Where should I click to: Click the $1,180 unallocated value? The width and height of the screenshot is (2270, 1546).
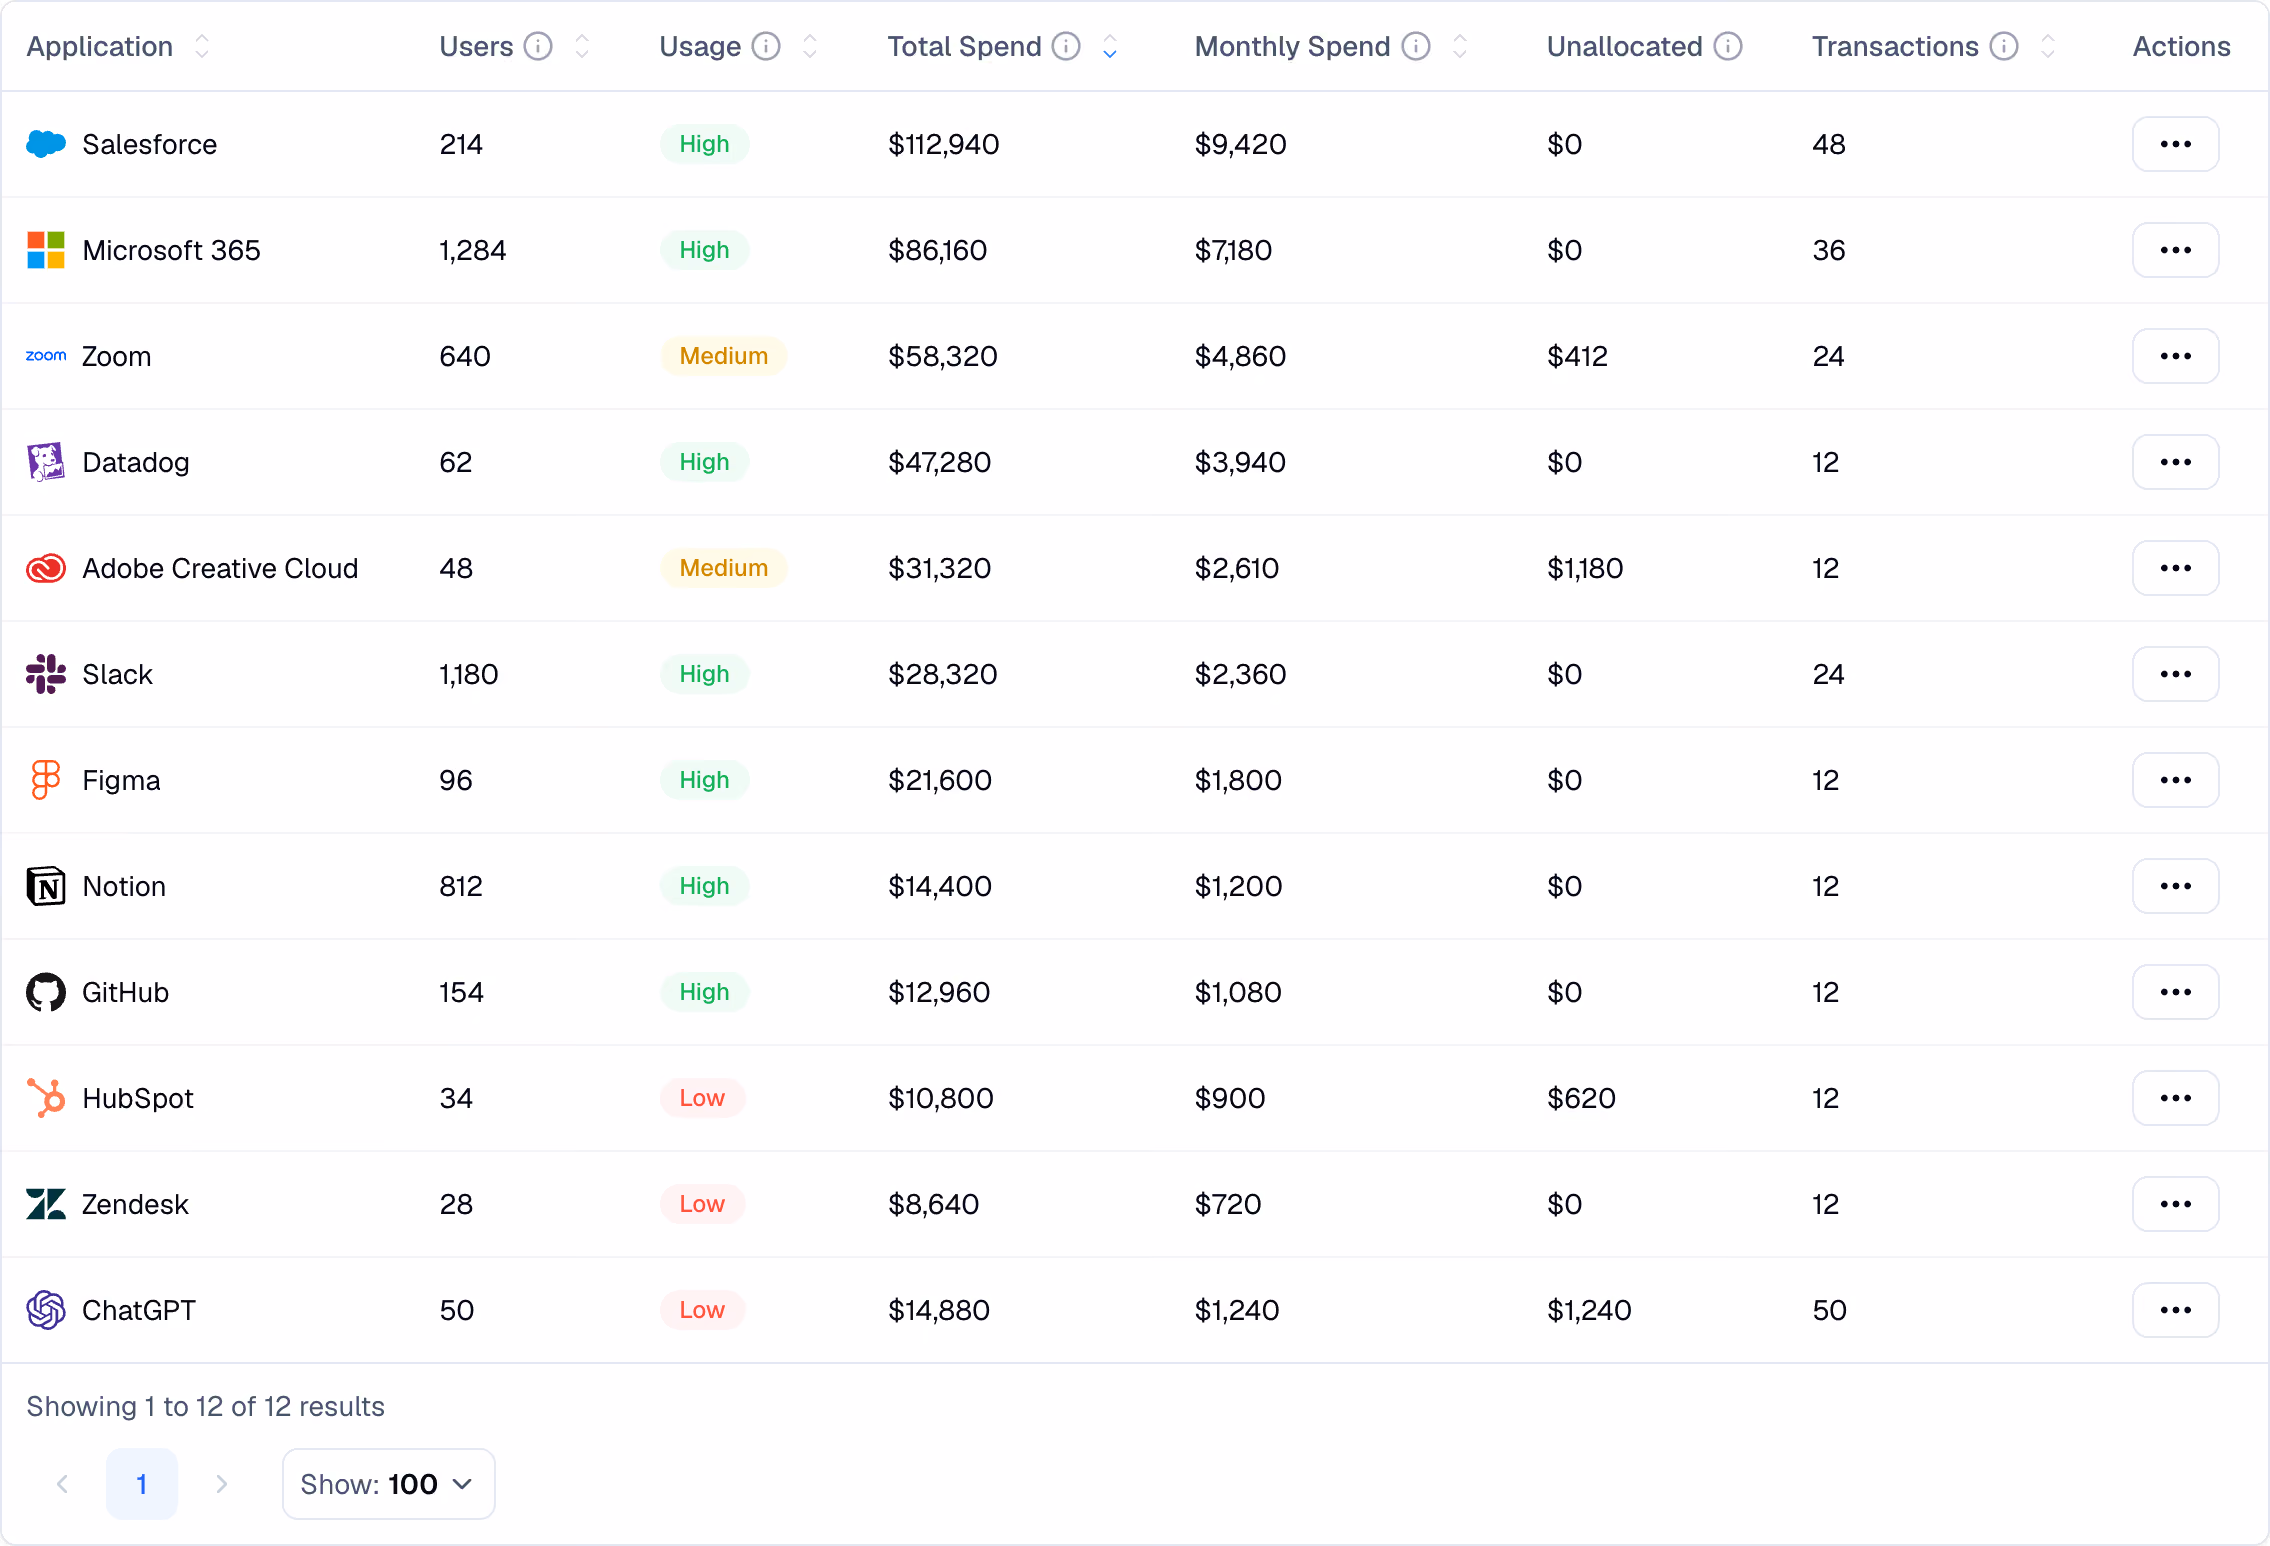[x=1585, y=568]
